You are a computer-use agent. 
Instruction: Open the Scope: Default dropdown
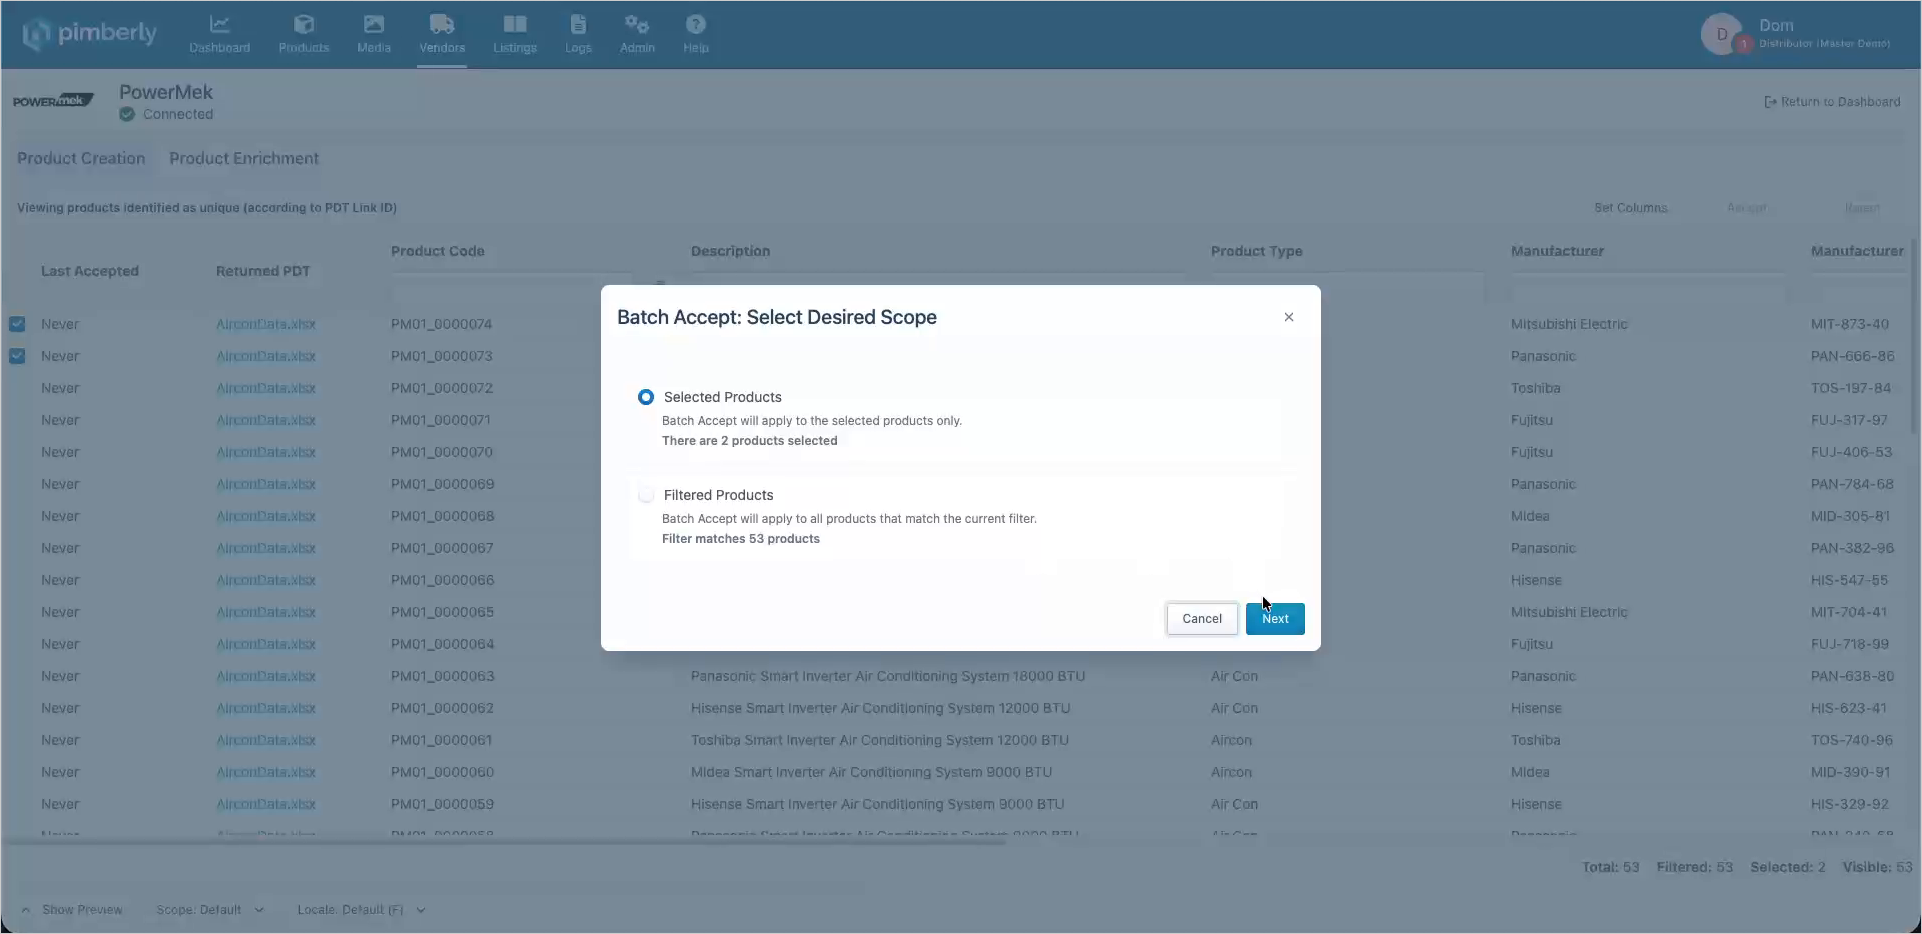click(x=210, y=910)
